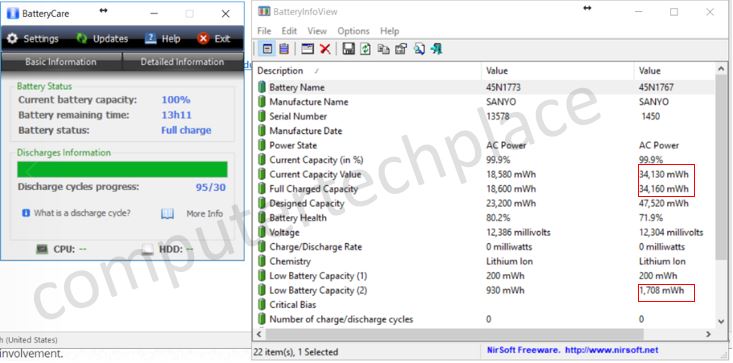Screen dimensions: 733x363
Task: Click the green discharge cycles progress bar
Action: point(122,170)
